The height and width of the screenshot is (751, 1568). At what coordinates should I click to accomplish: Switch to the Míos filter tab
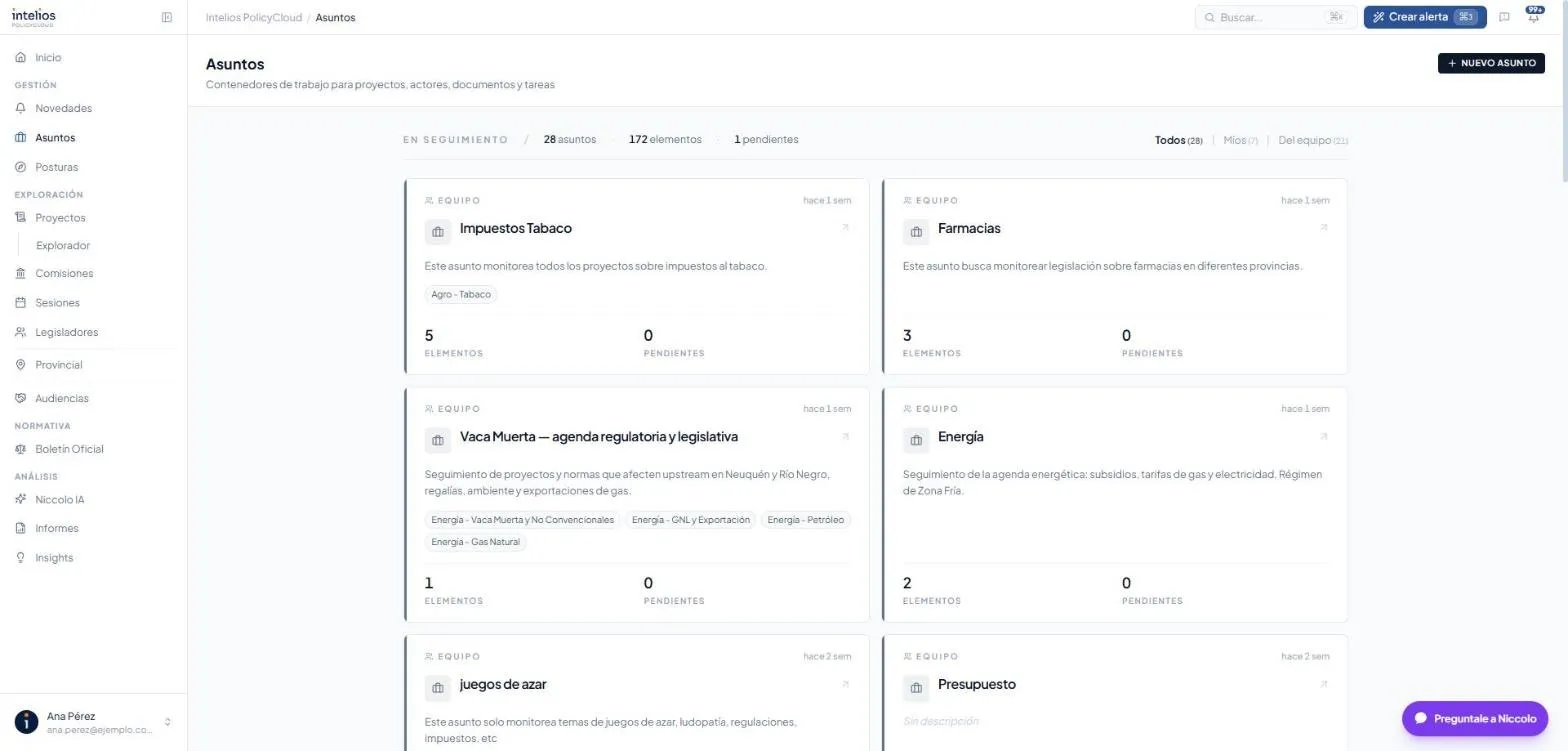pos(1241,140)
